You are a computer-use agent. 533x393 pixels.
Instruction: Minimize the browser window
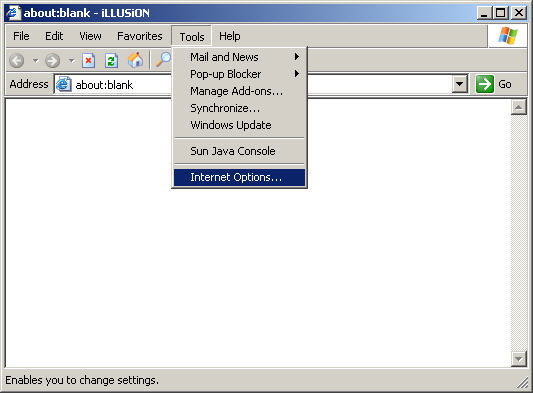tap(485, 13)
